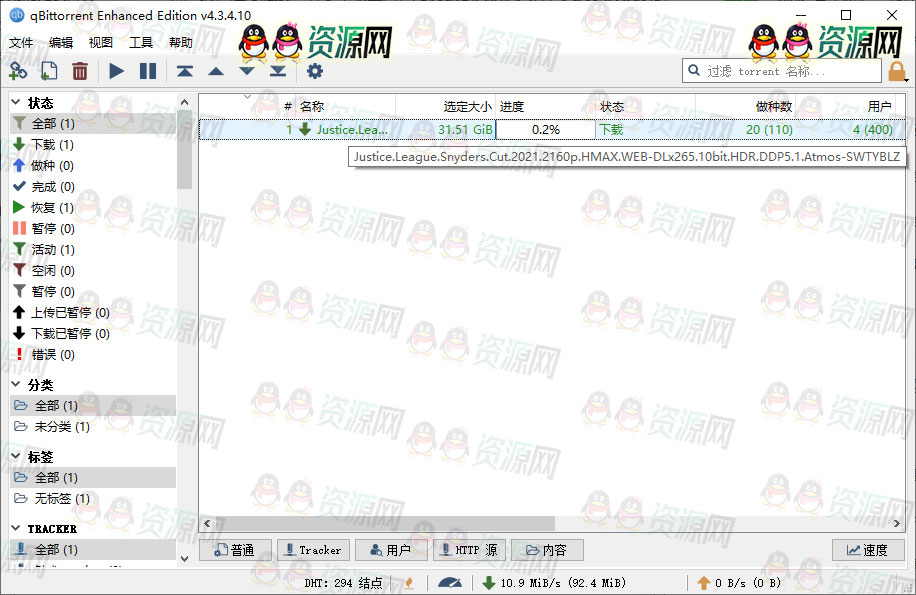916x595 pixels.
Task: Open the Tracker tab
Action: 313,550
